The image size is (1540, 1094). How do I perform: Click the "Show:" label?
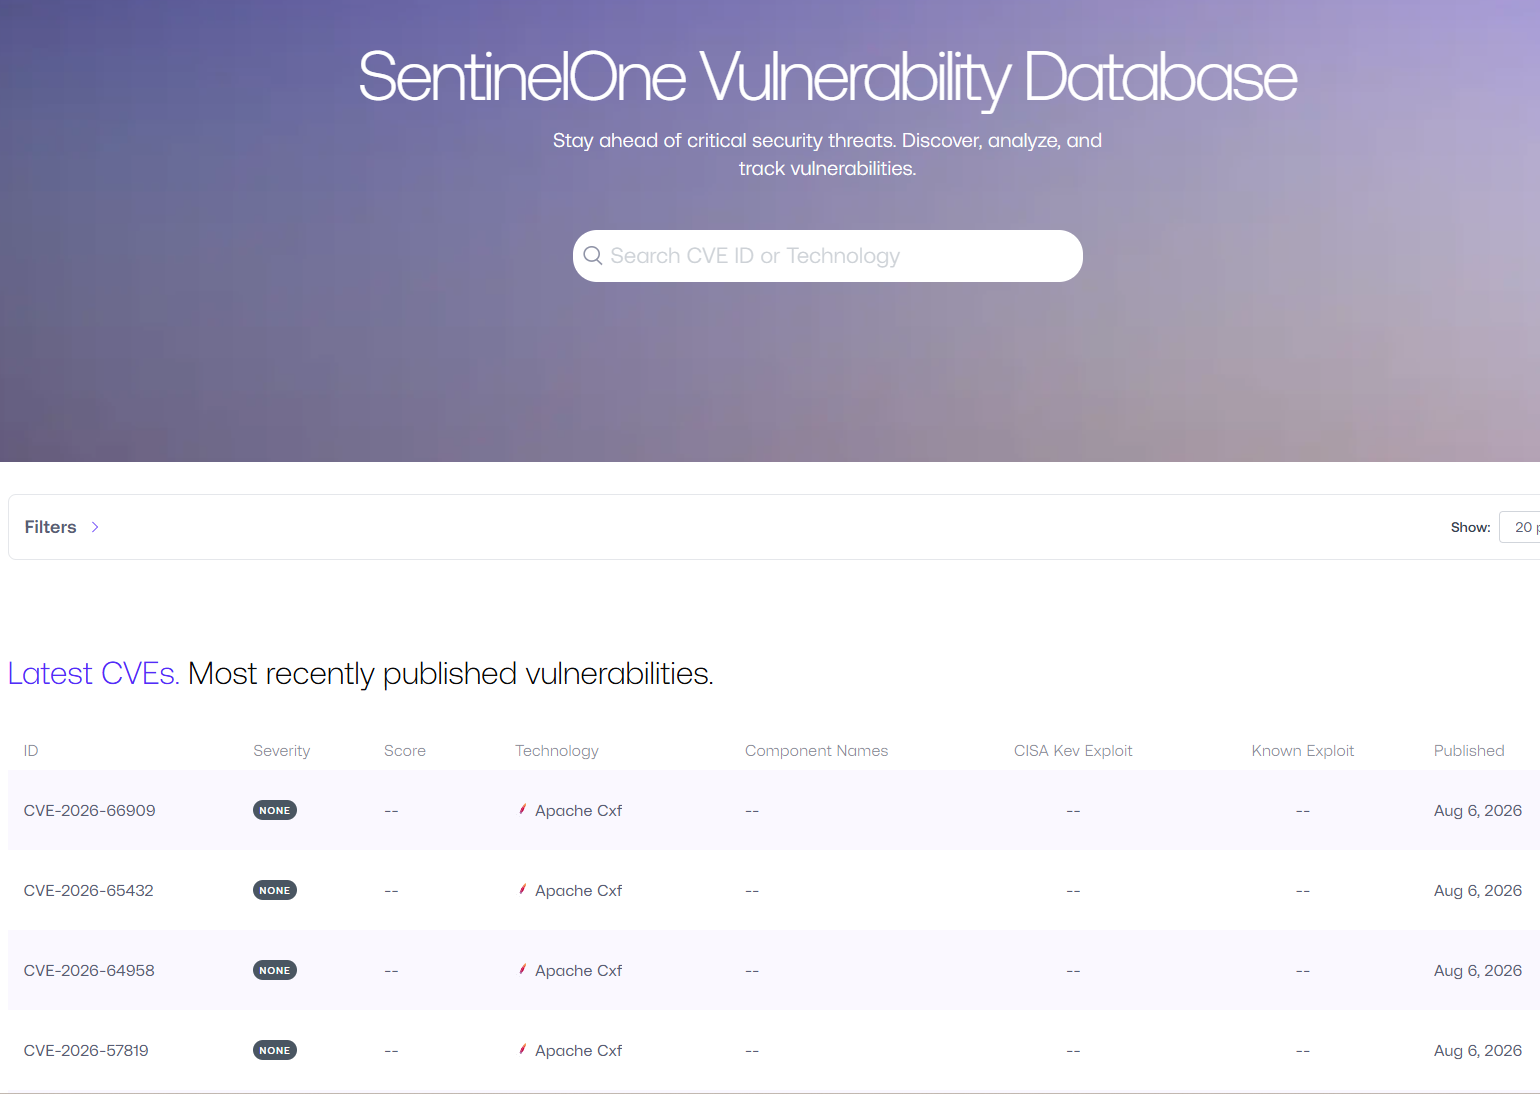pyautogui.click(x=1470, y=527)
